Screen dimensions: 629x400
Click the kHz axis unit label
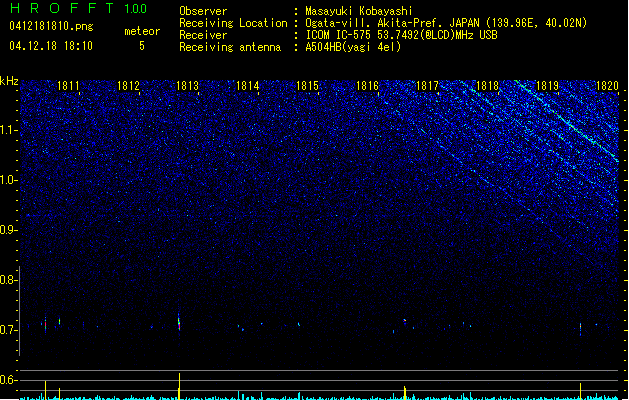(x=9, y=81)
